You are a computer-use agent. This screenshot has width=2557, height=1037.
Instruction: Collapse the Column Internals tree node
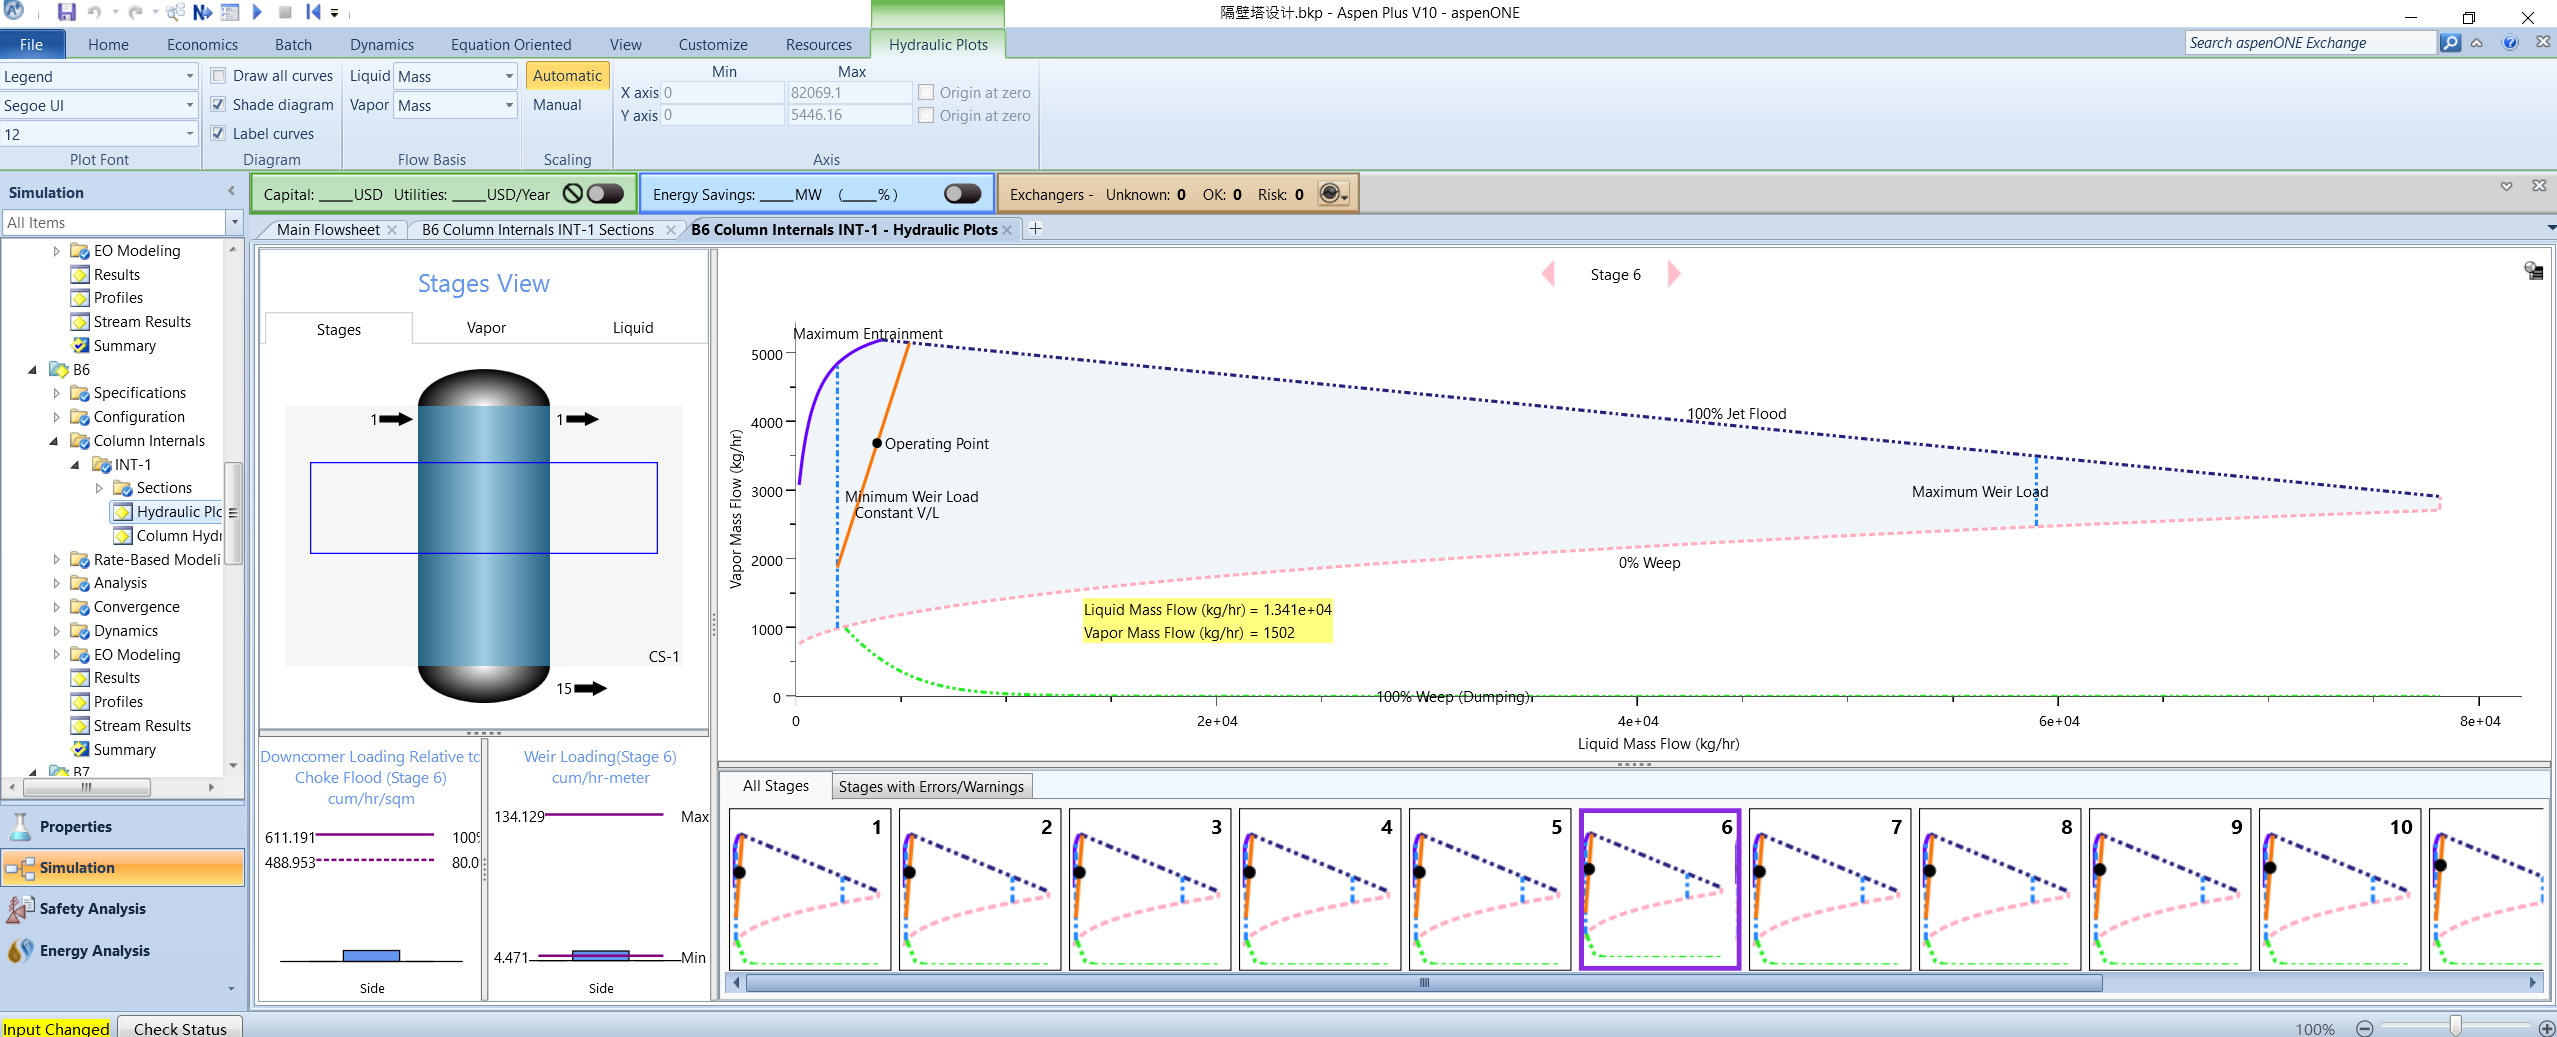coord(54,441)
